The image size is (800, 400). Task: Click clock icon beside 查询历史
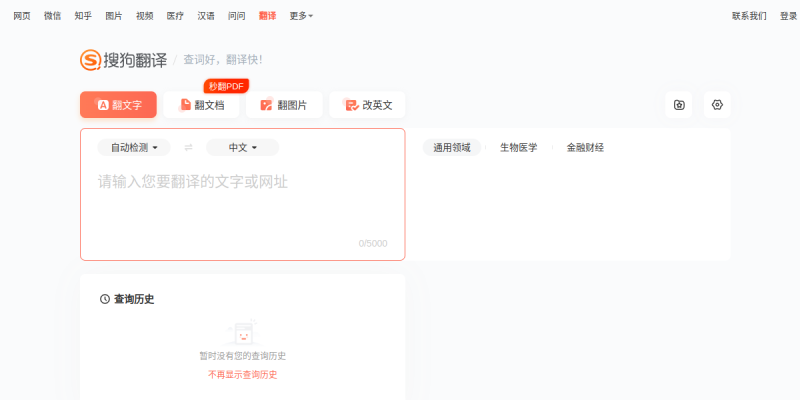105,299
